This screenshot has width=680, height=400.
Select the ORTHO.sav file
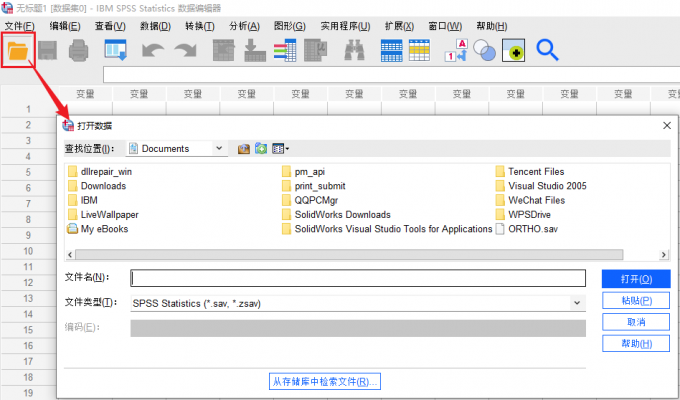point(527,229)
